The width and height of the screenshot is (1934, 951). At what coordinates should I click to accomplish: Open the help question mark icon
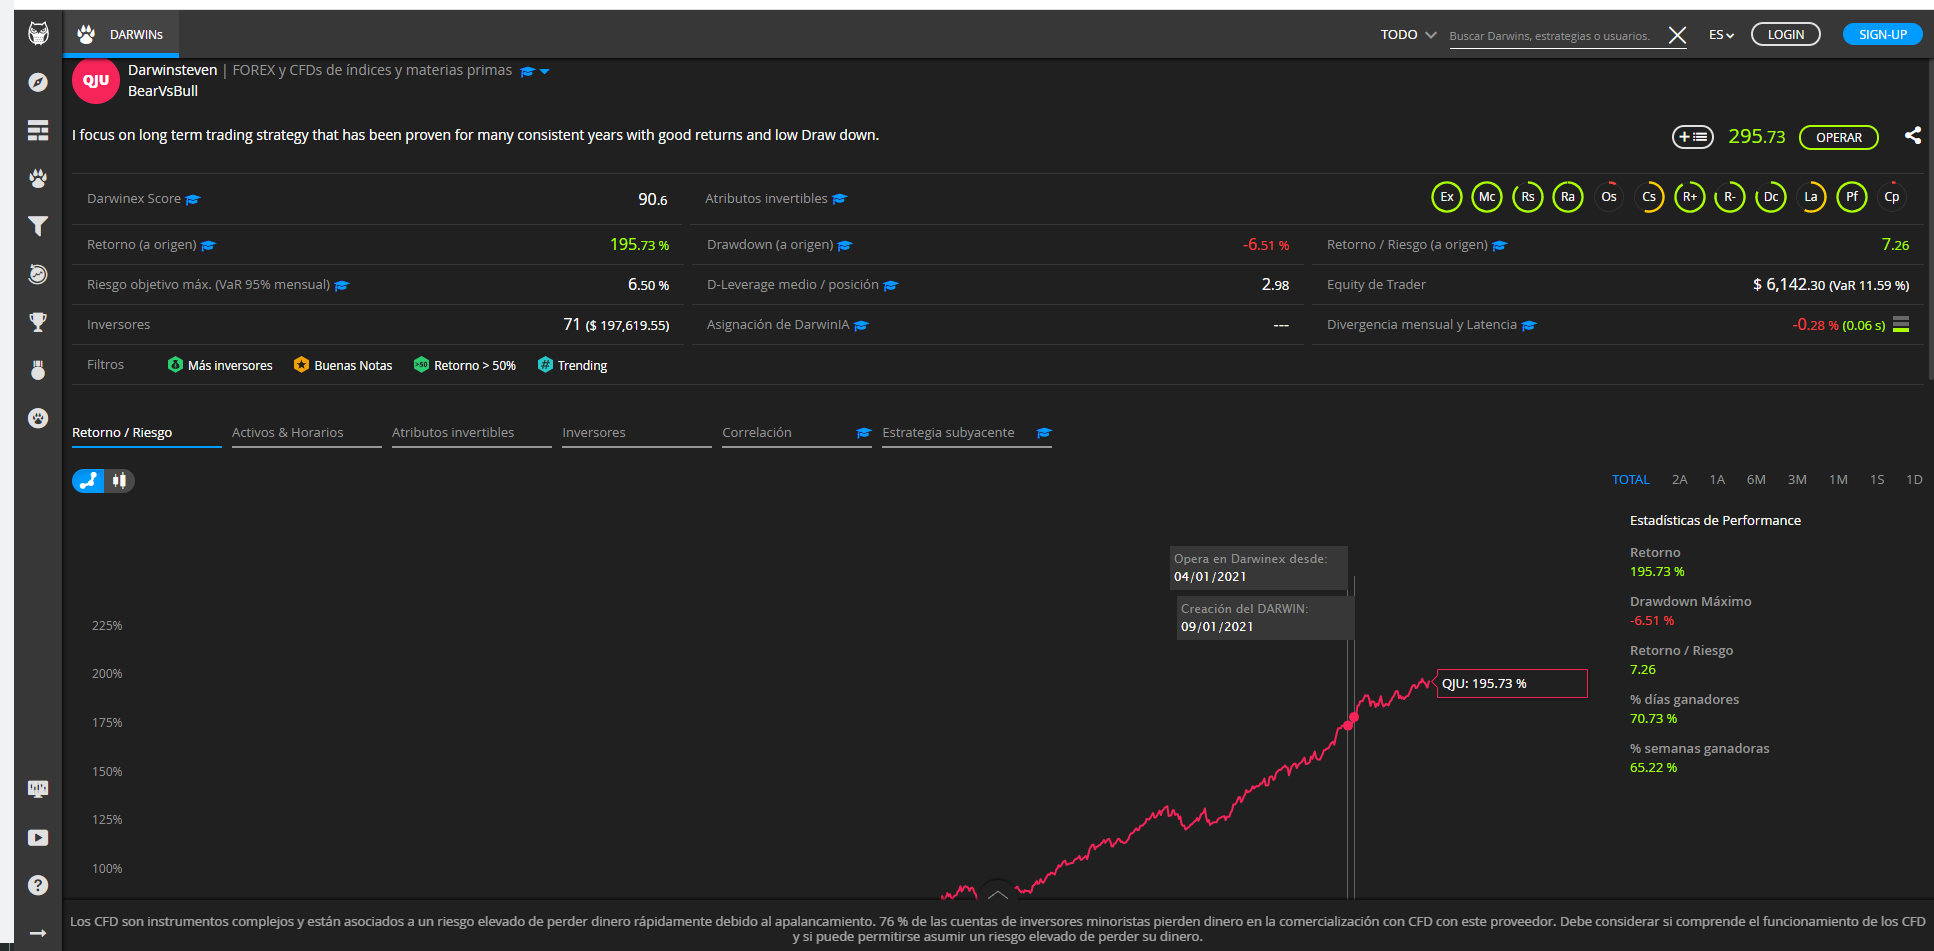(38, 885)
